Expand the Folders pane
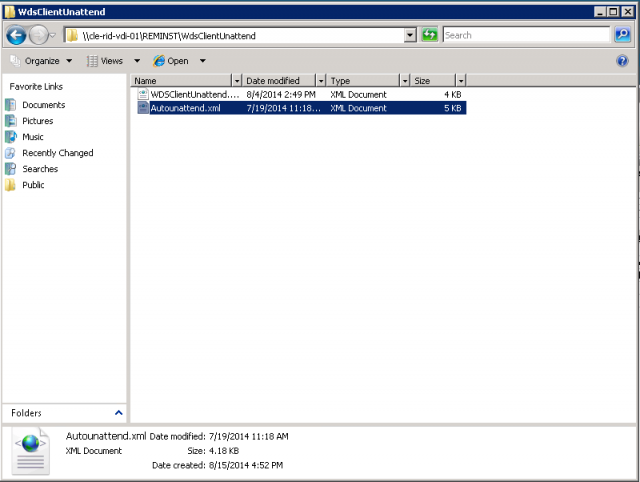 (118, 412)
